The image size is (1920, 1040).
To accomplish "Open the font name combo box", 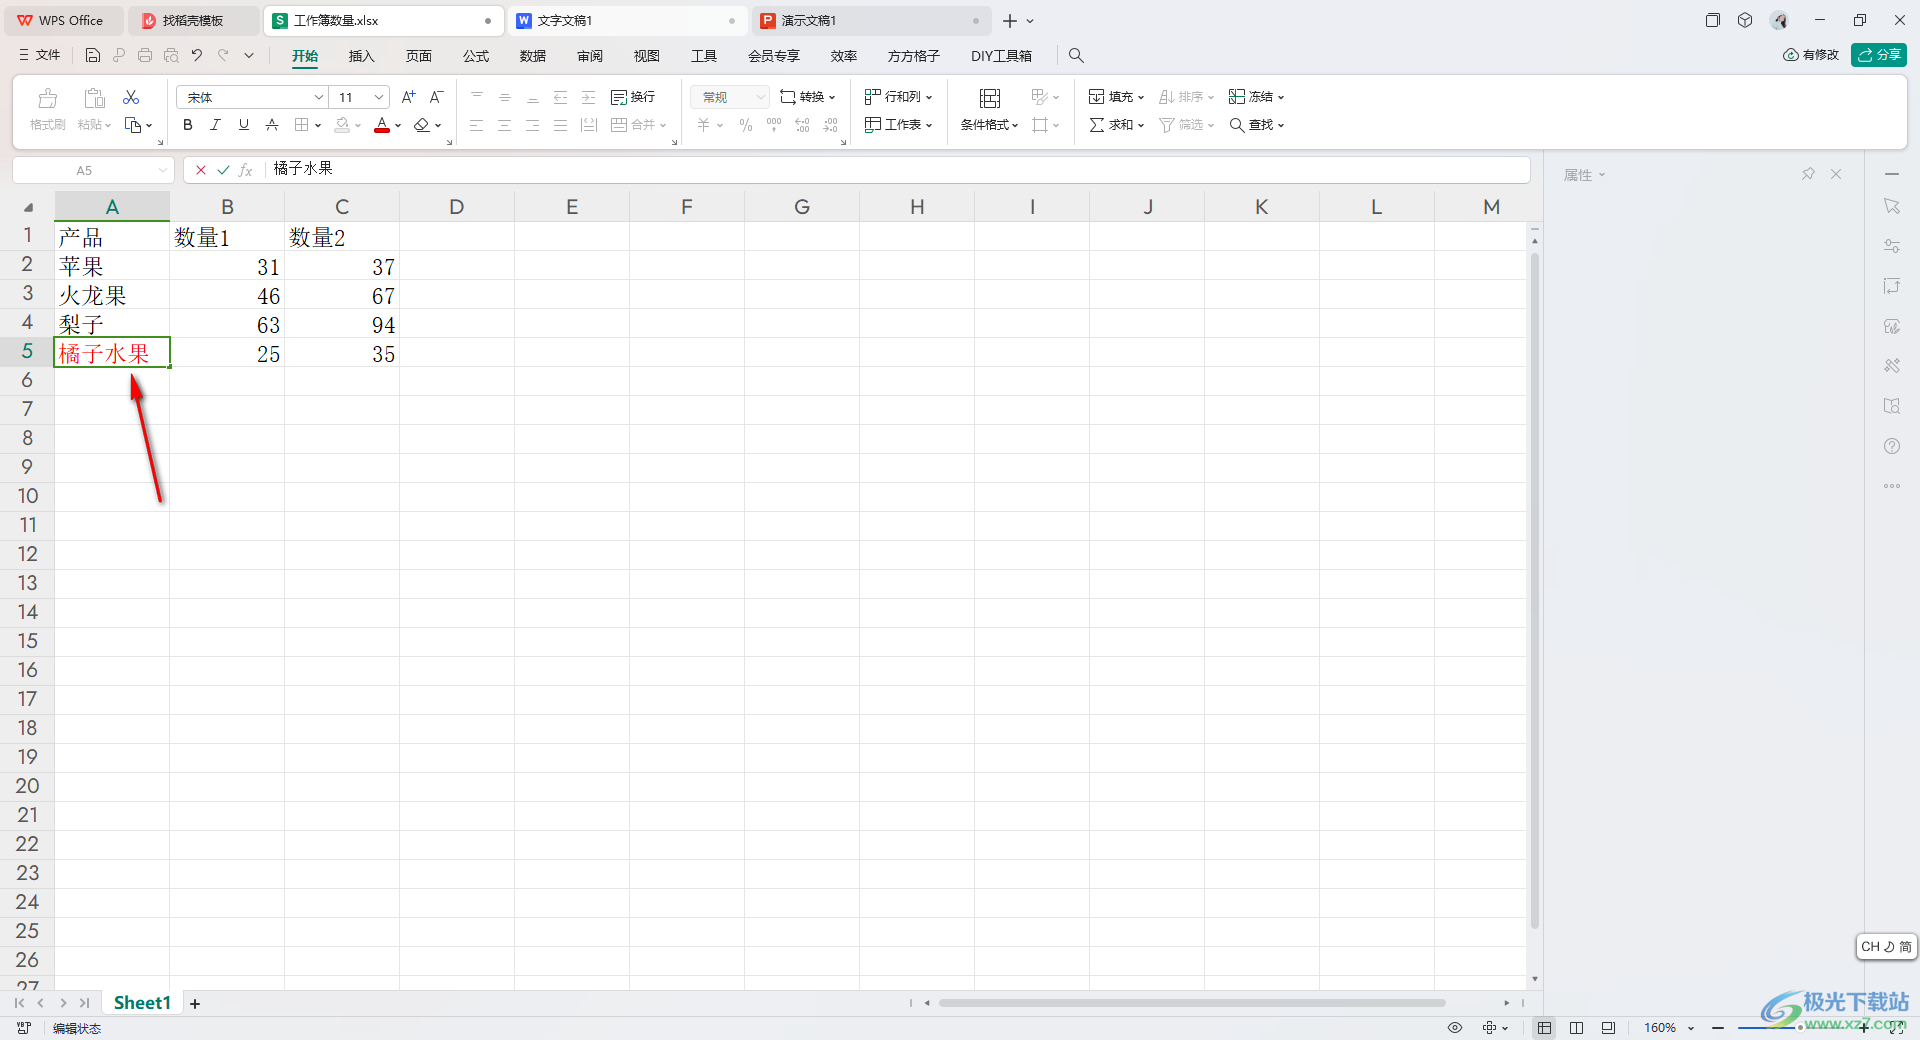I will [252, 97].
